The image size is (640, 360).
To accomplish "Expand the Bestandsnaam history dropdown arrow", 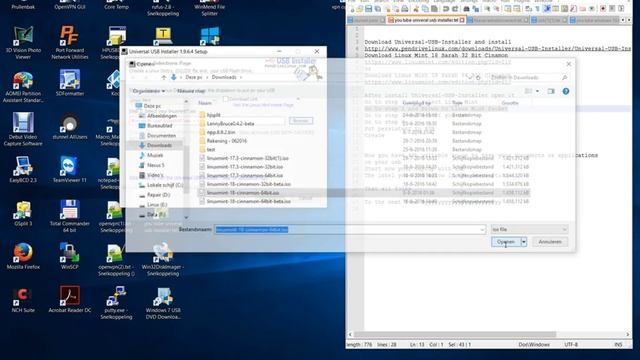I will coord(482,230).
